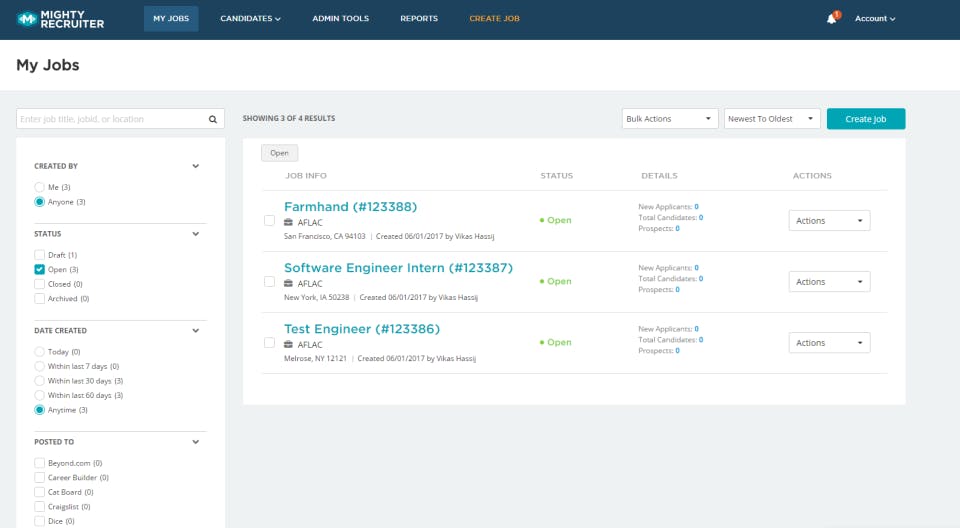Click briefcase icon in Farmhand row
Viewport: 960px width, 528px height.
[288, 222]
